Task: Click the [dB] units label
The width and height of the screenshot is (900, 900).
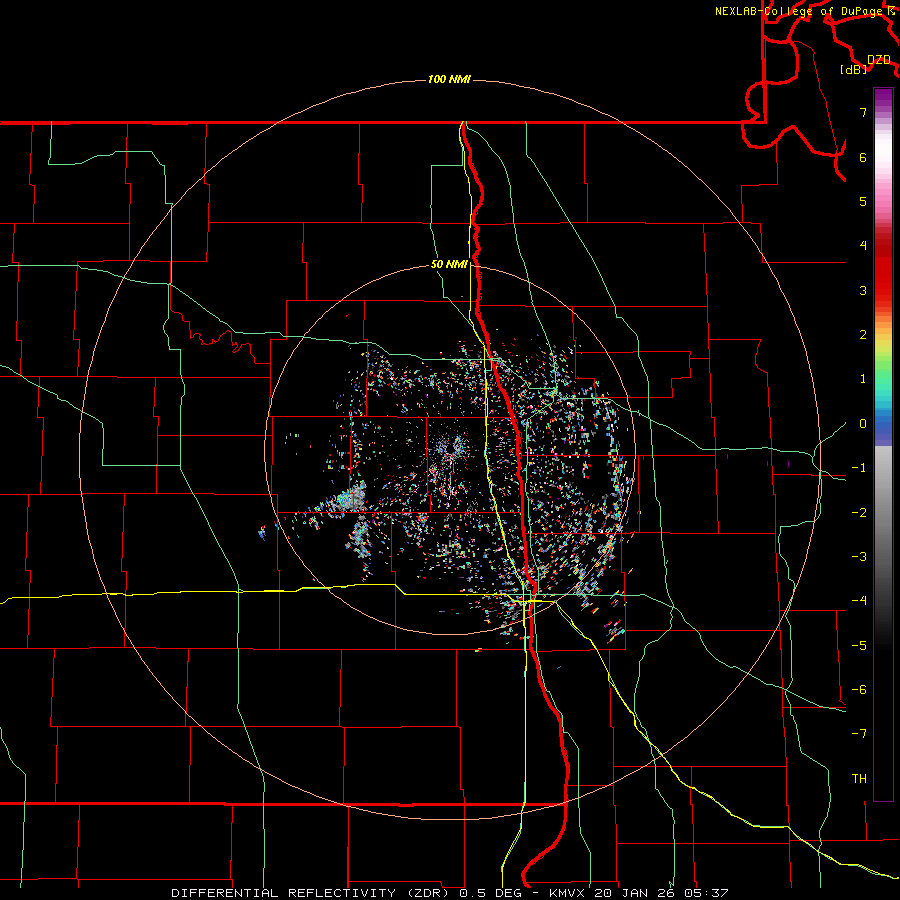Action: (853, 69)
